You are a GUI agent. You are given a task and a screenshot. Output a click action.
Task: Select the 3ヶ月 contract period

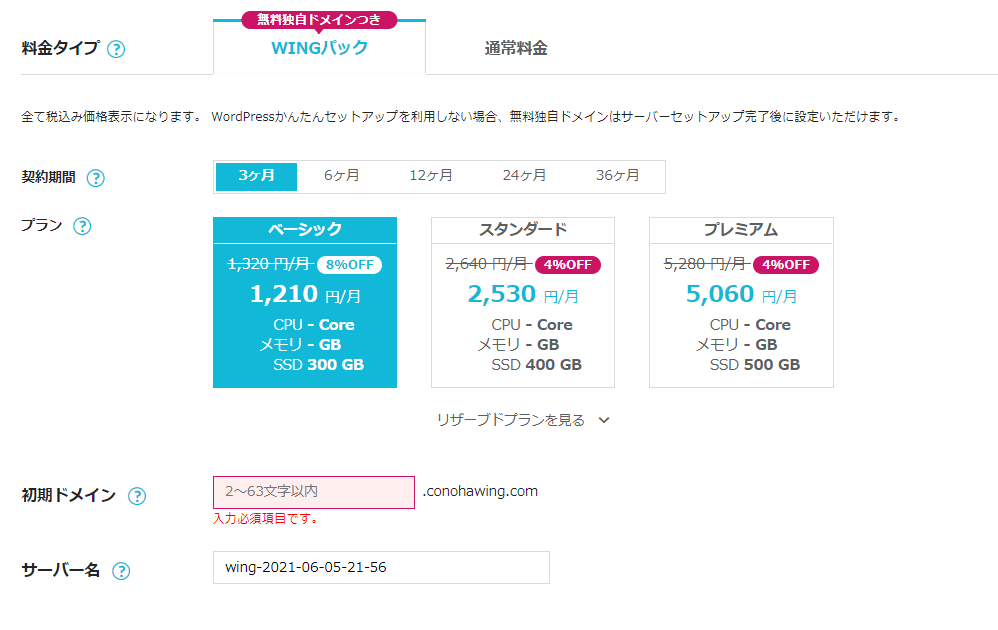pos(257,176)
